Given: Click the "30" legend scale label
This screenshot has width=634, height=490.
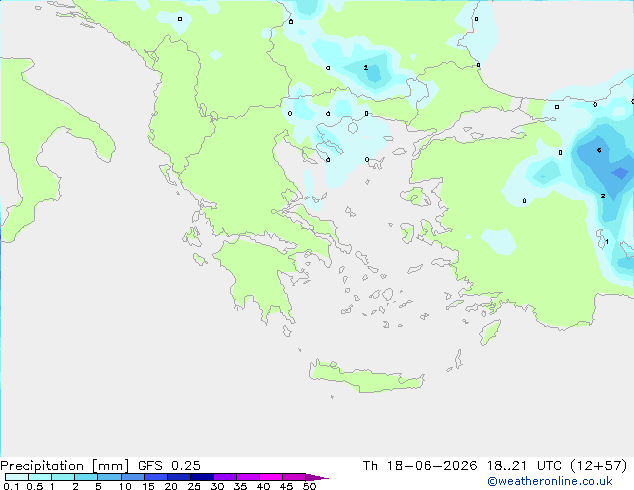Looking at the screenshot, I should [217, 486].
